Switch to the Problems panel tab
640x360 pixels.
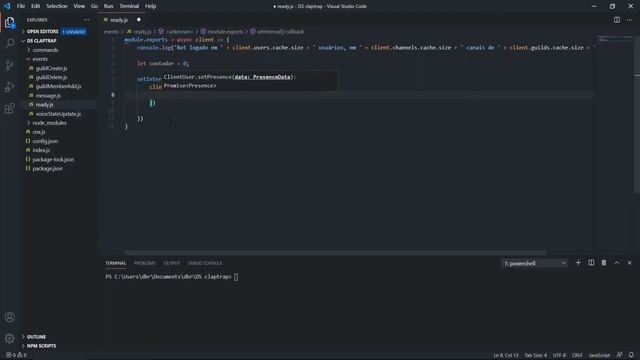[x=144, y=263]
